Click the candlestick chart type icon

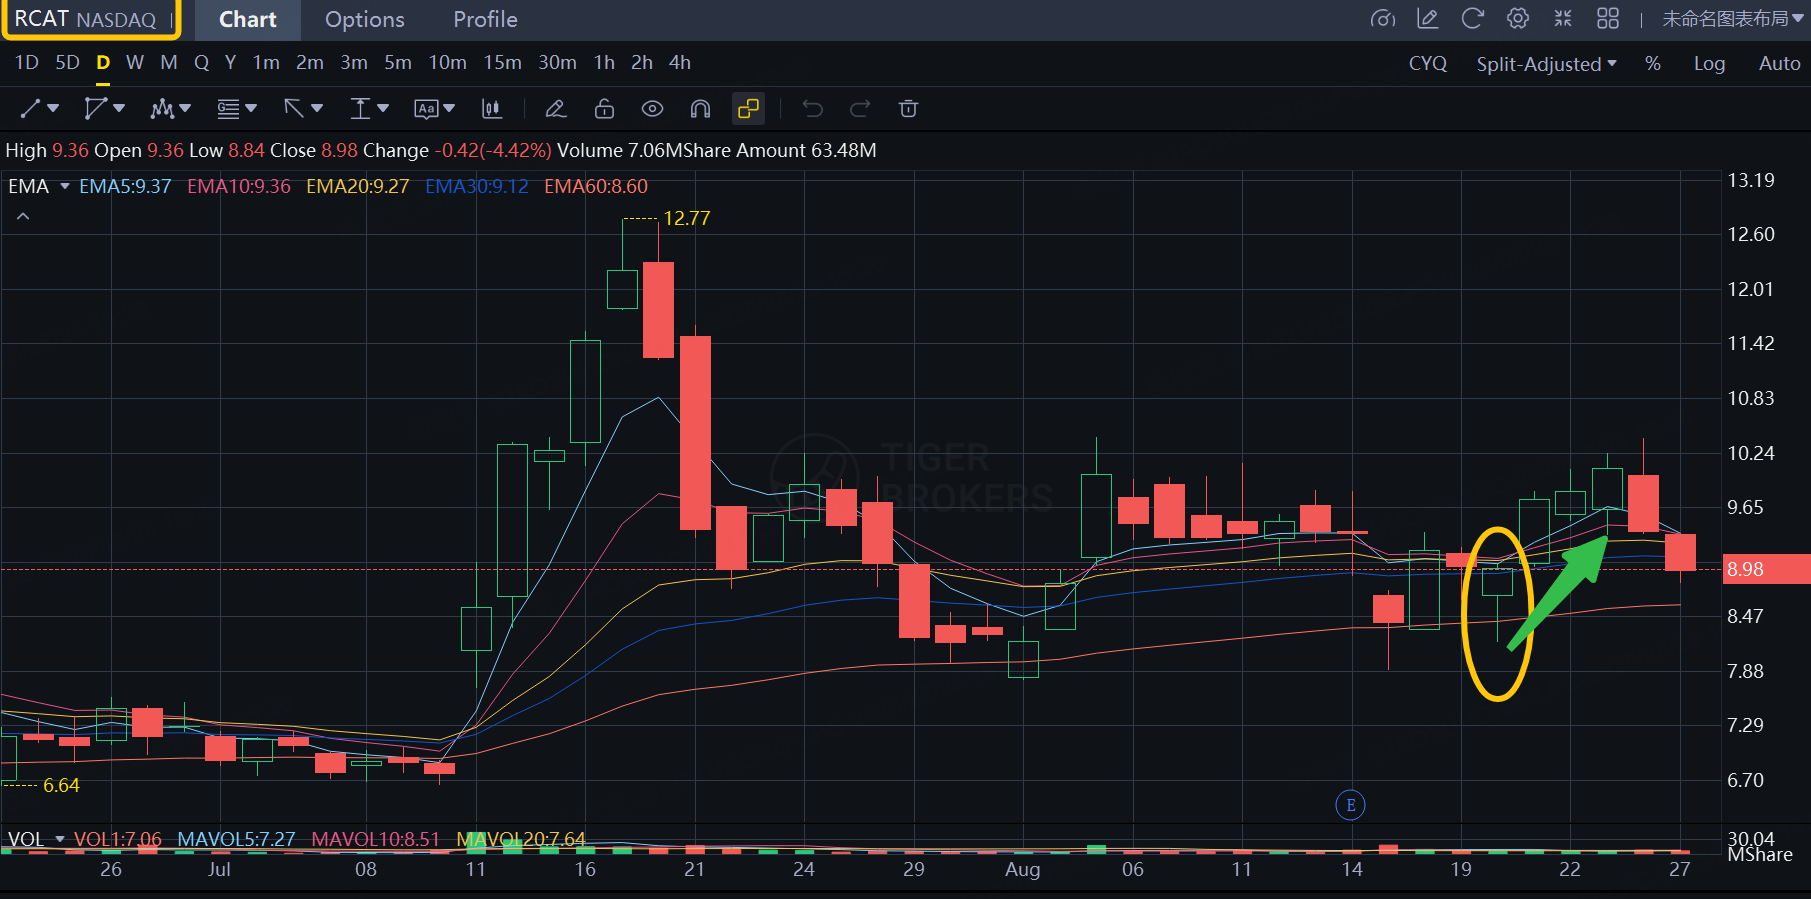tap(491, 109)
